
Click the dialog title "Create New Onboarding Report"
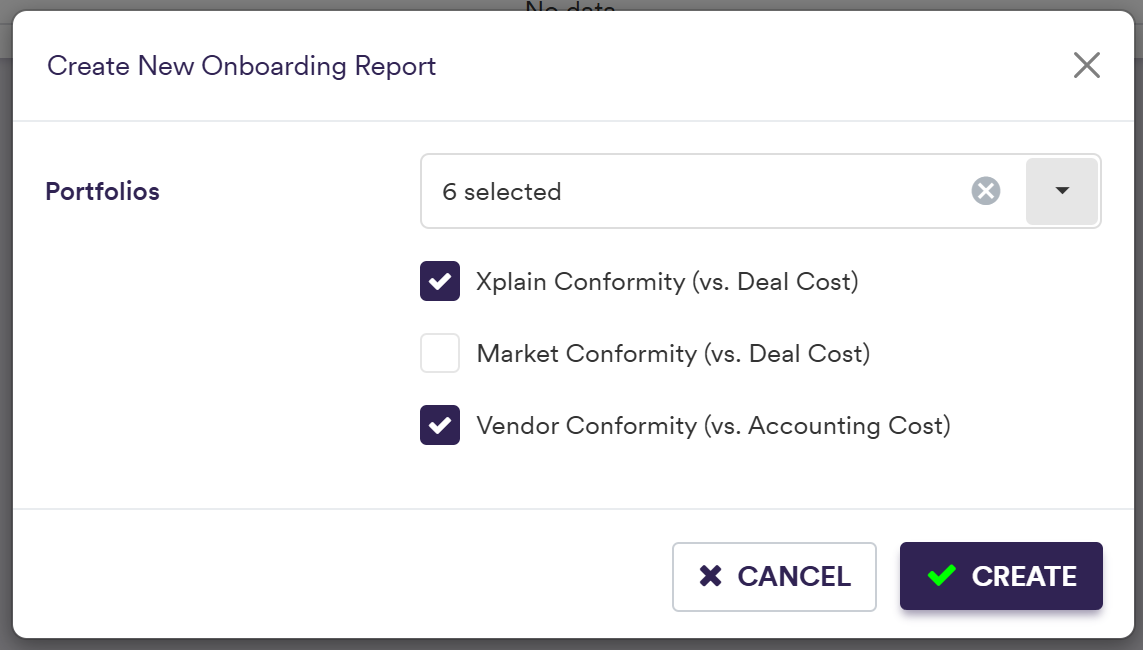(242, 66)
